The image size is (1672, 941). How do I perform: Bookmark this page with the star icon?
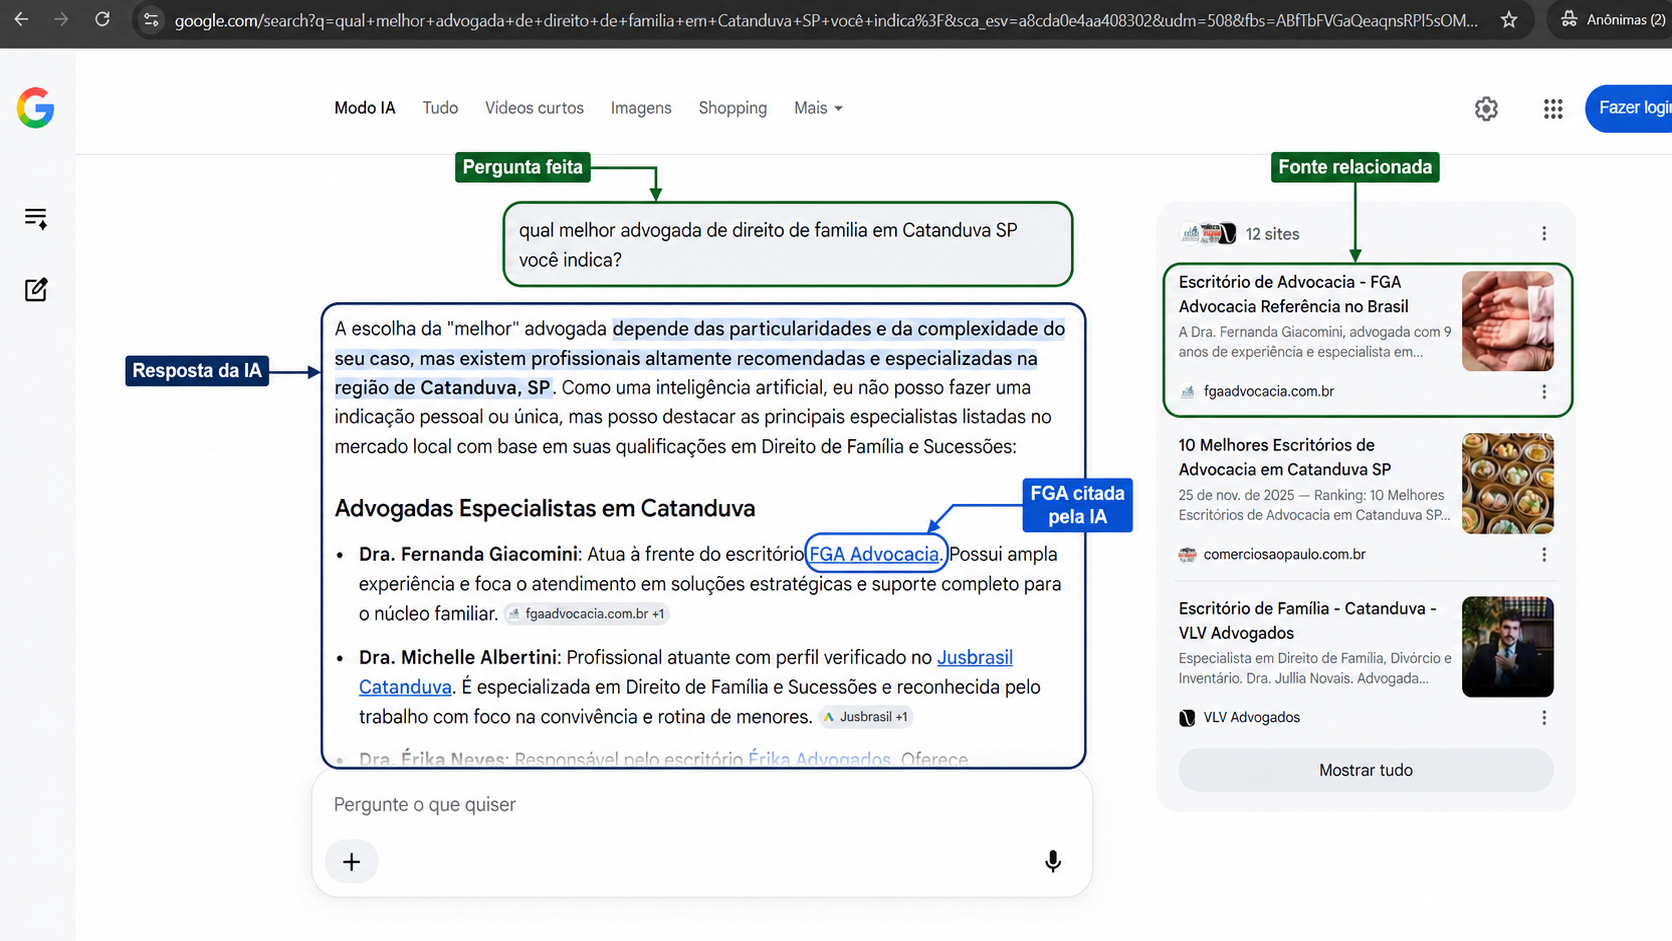click(1509, 20)
